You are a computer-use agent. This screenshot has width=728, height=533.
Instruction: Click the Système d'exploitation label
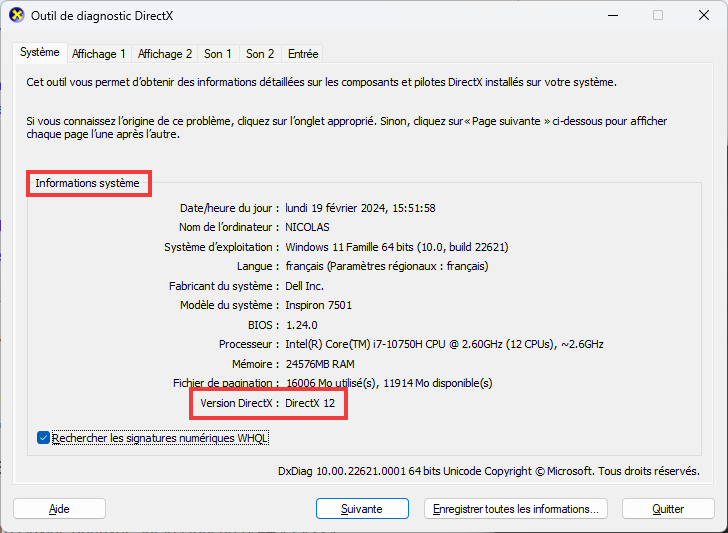pyautogui.click(x=221, y=247)
